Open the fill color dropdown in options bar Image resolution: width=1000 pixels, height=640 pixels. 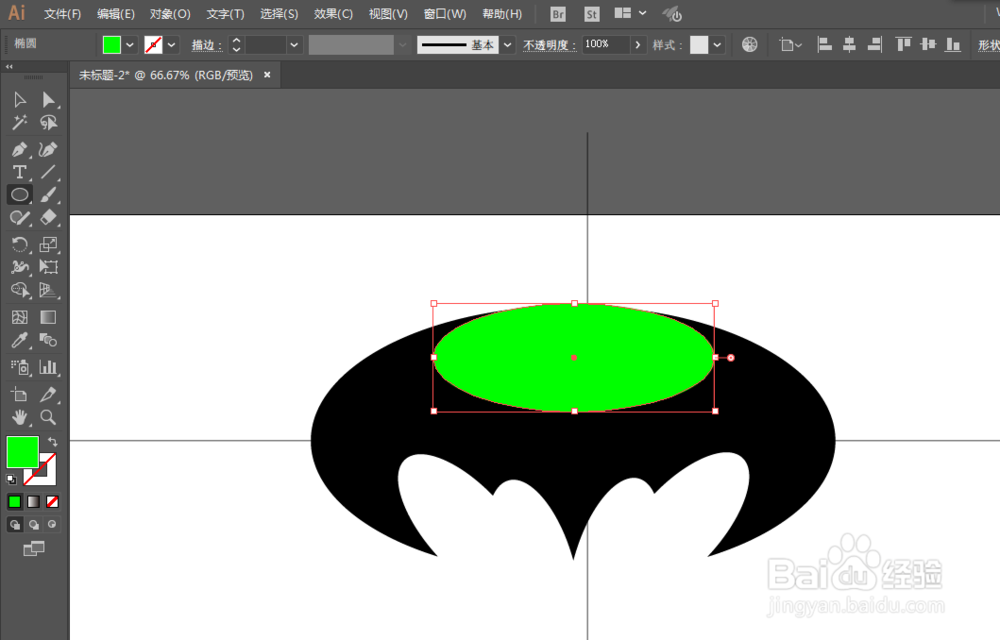(130, 44)
